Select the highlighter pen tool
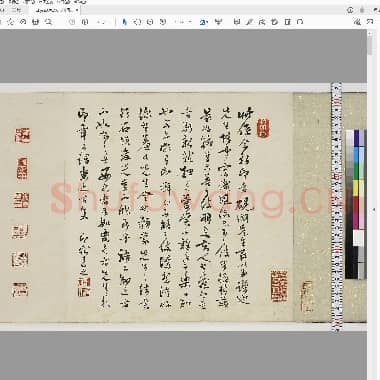The image size is (380, 380). click(x=249, y=22)
